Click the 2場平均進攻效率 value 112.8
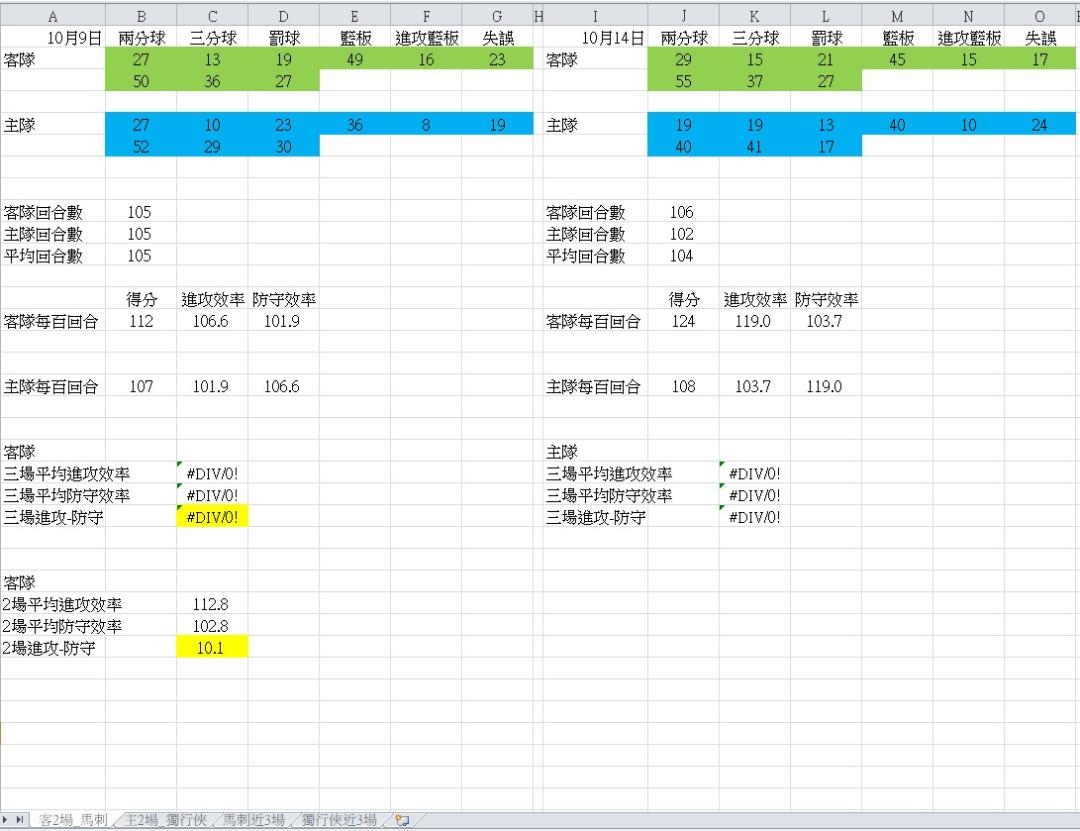 pyautogui.click(x=212, y=604)
